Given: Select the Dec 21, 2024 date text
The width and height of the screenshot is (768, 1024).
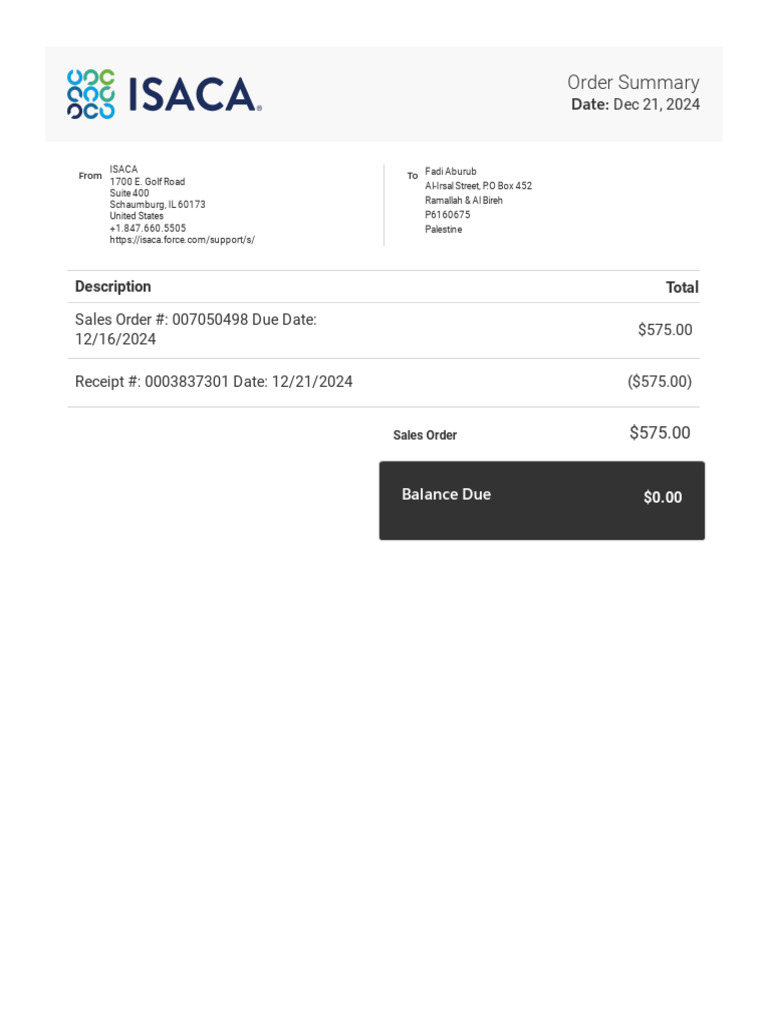Looking at the screenshot, I should click(x=656, y=104).
